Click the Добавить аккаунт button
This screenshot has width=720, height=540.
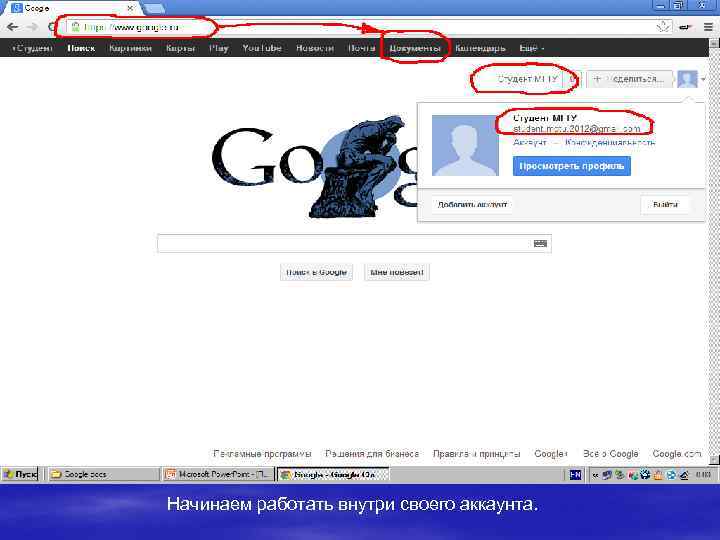472,204
